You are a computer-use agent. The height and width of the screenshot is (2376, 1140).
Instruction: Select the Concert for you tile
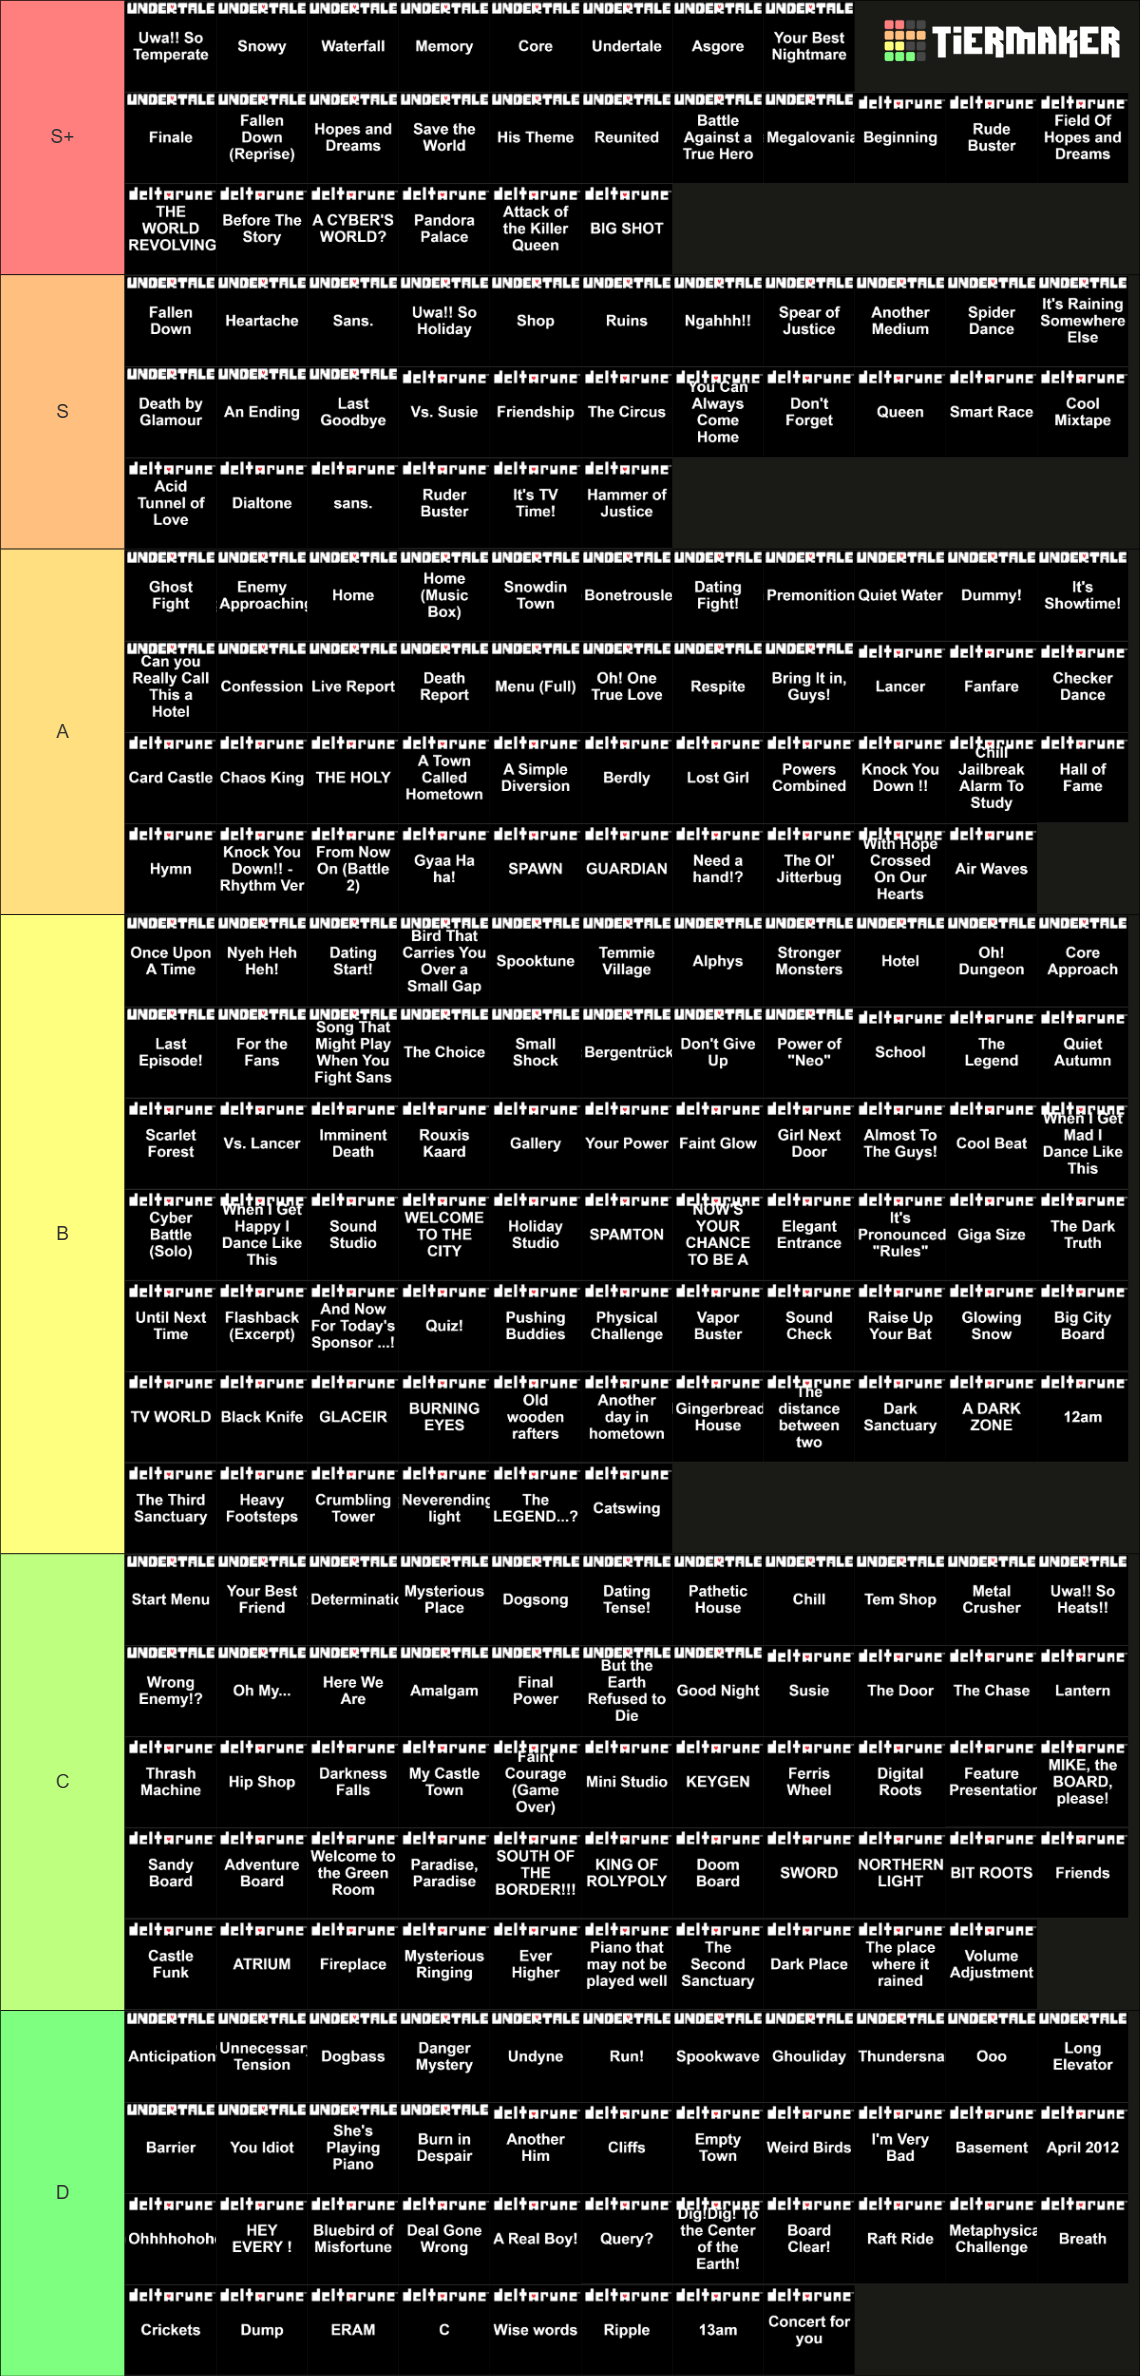pyautogui.click(x=809, y=2329)
